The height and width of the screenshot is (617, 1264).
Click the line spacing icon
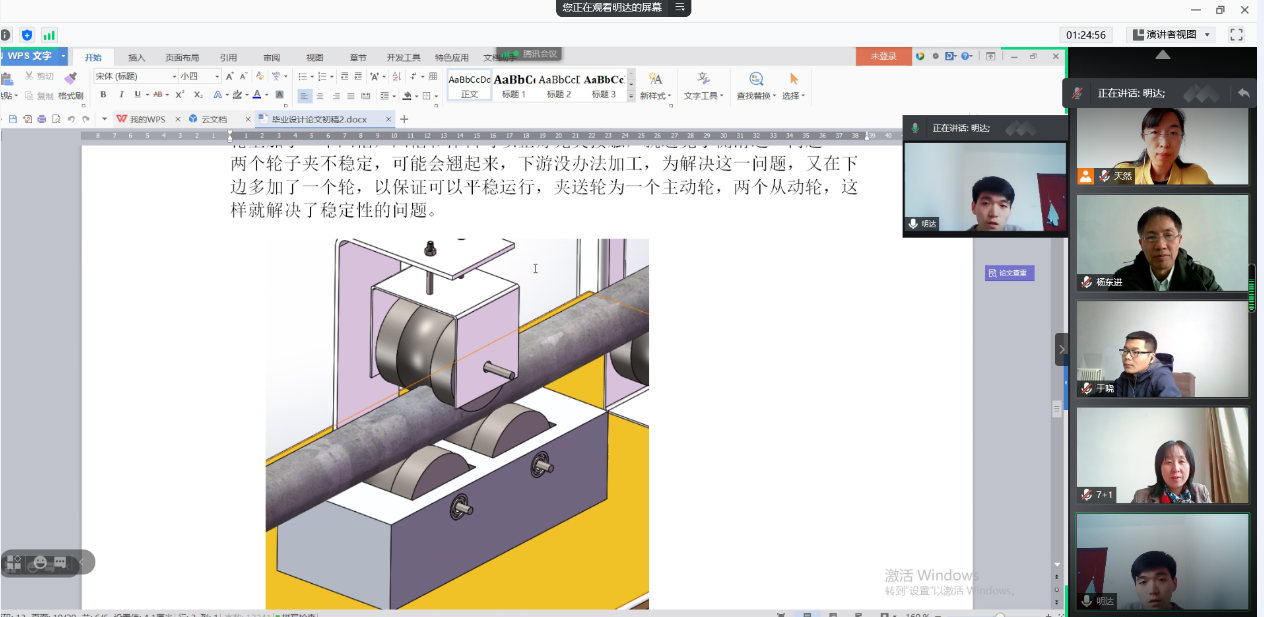[x=386, y=96]
